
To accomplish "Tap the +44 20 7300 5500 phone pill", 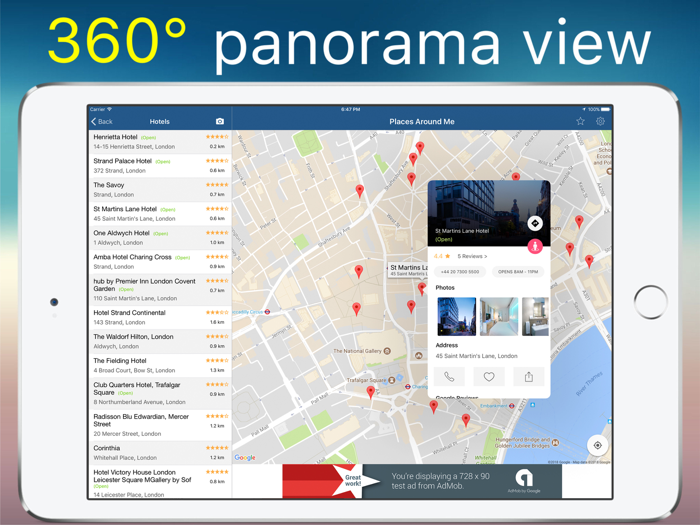I will [460, 271].
